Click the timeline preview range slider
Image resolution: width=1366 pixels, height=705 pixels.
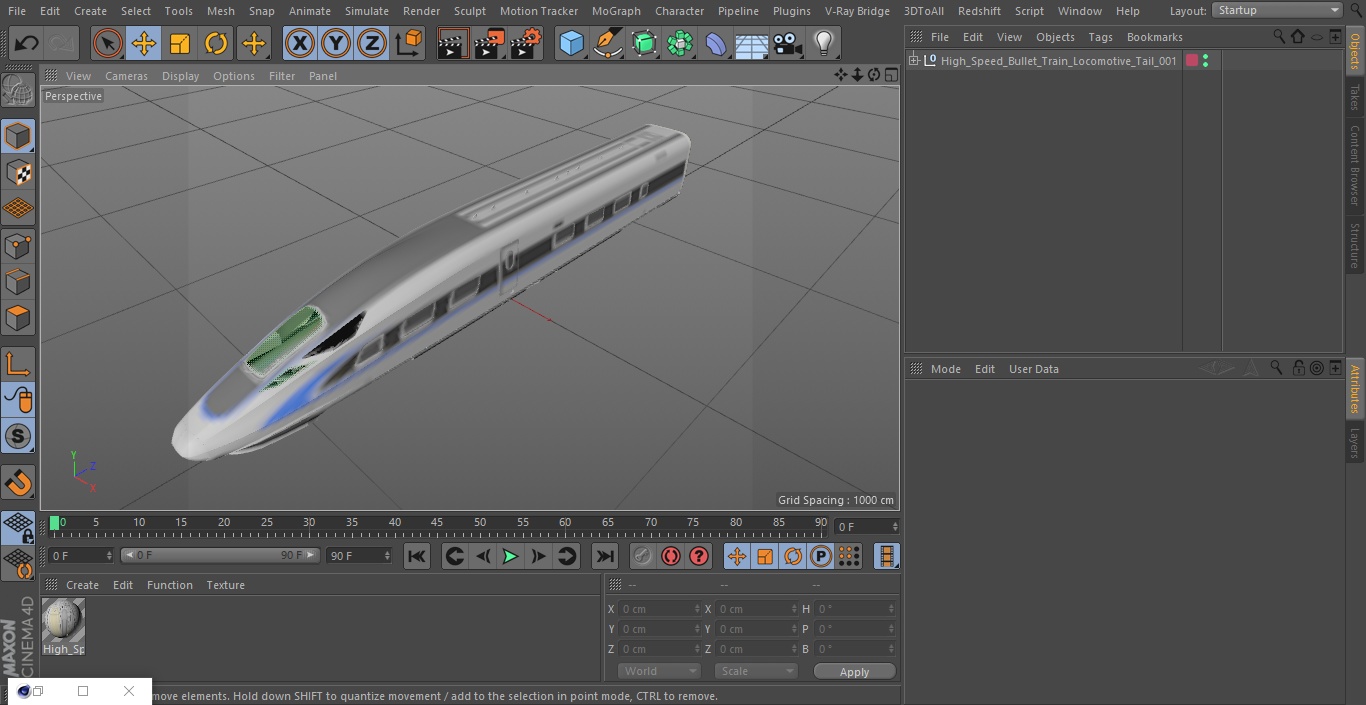(x=220, y=555)
